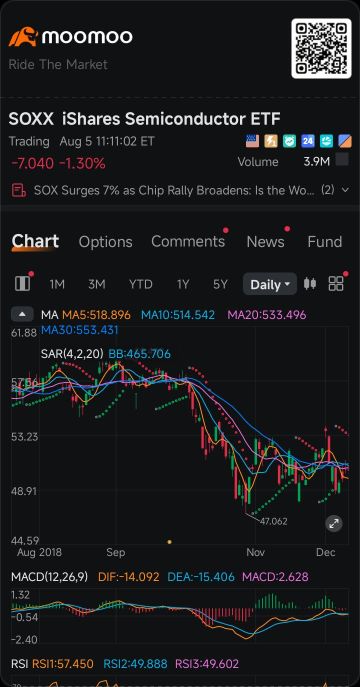This screenshot has width=360, height=687.
Task: Tap the gray square beside volume 3.9M
Action: 342,160
